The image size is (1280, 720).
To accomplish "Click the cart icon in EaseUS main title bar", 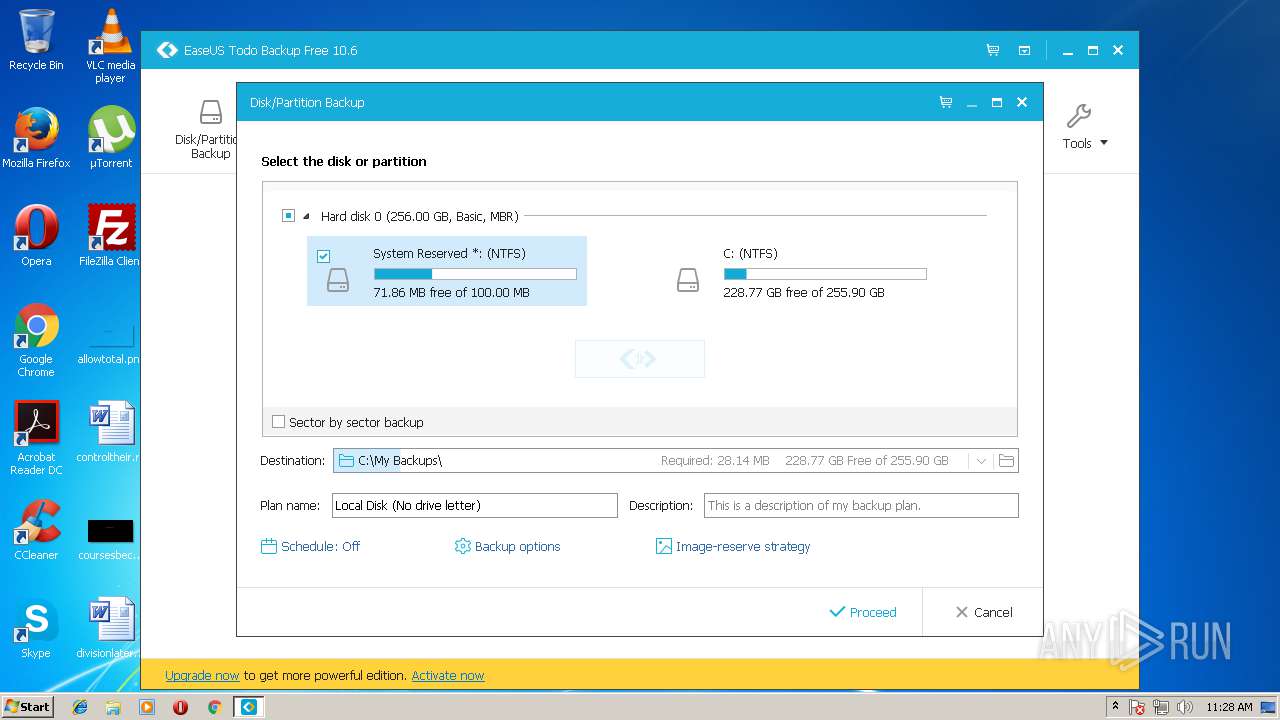I will [992, 50].
